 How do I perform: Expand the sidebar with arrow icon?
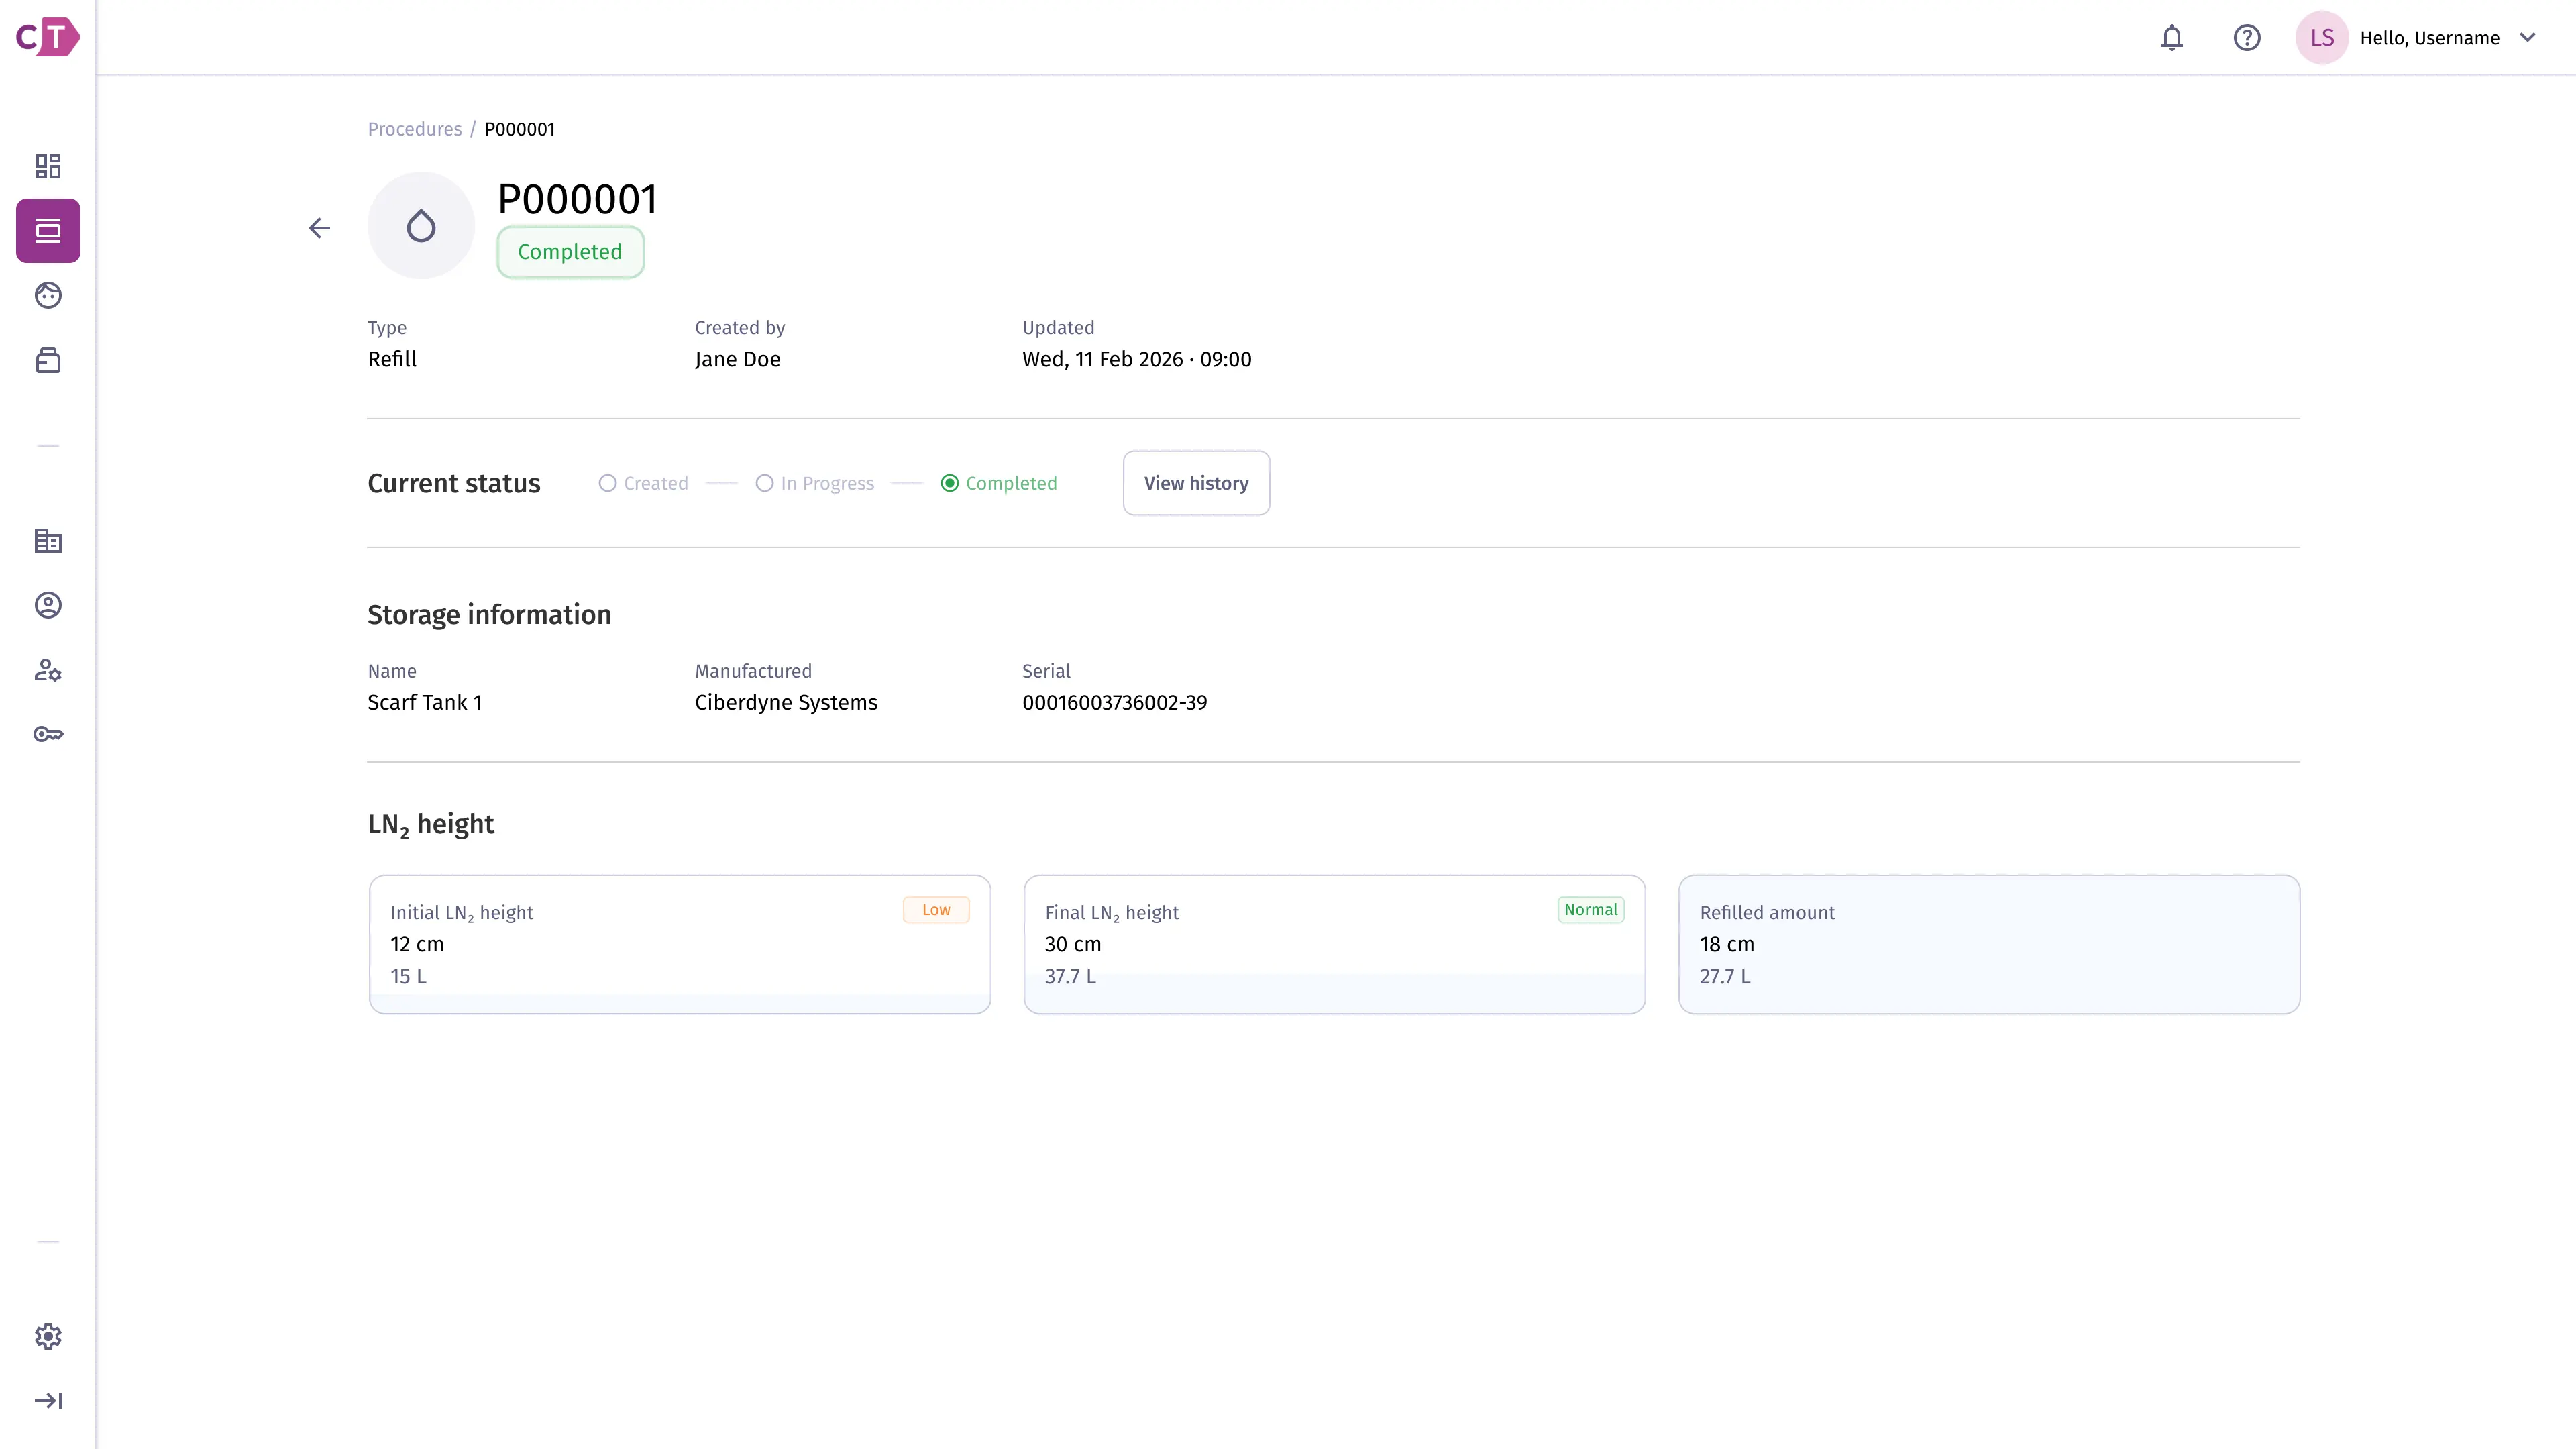[x=48, y=1400]
